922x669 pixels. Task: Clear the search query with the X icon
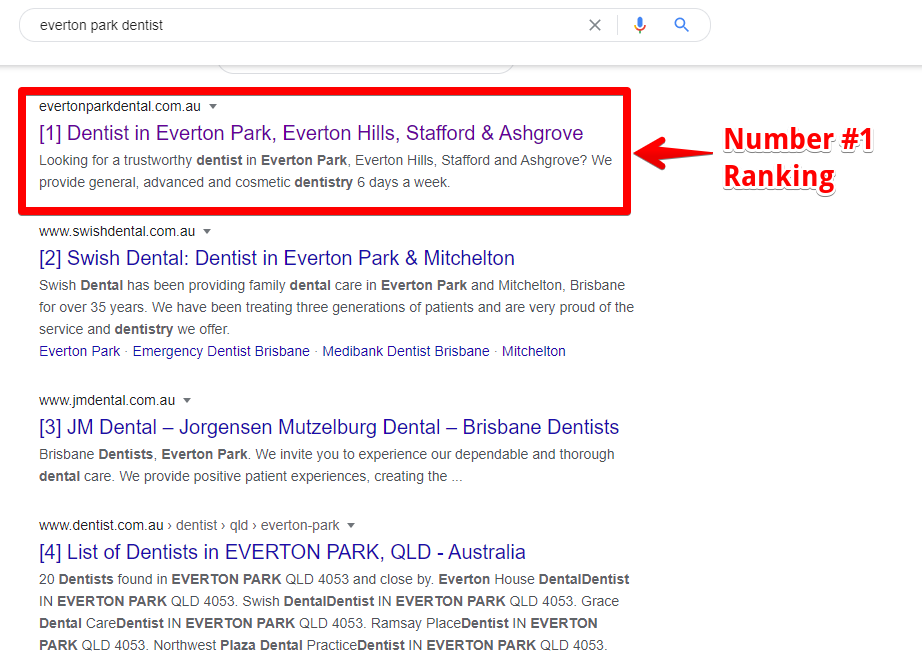(x=595, y=25)
